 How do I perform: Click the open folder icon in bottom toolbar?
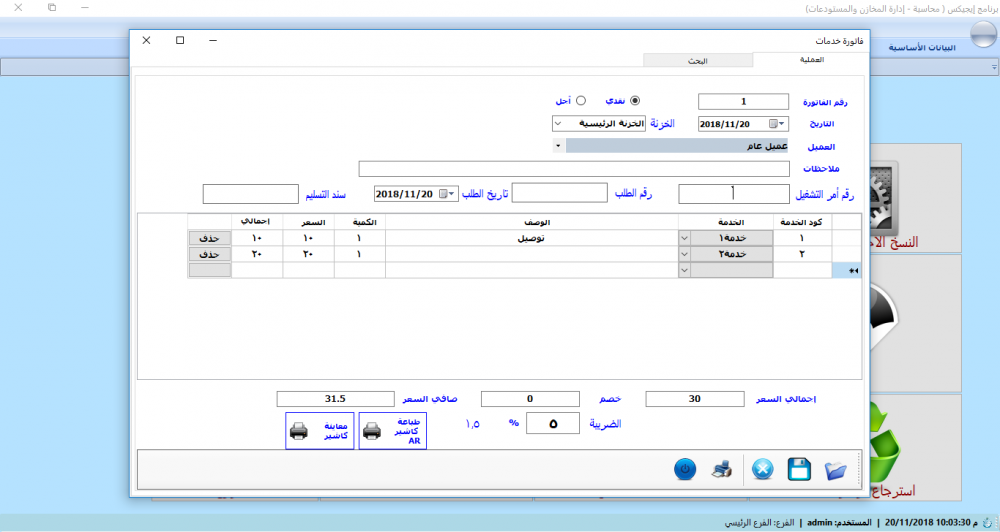tap(835, 470)
